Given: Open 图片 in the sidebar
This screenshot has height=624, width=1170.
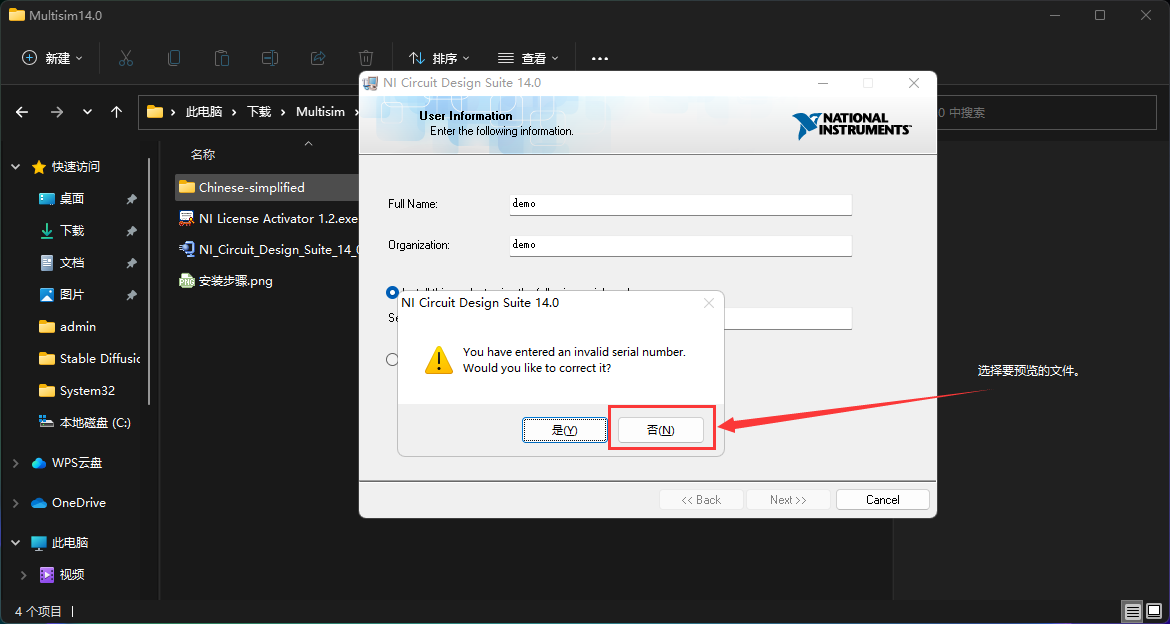Looking at the screenshot, I should (72, 295).
